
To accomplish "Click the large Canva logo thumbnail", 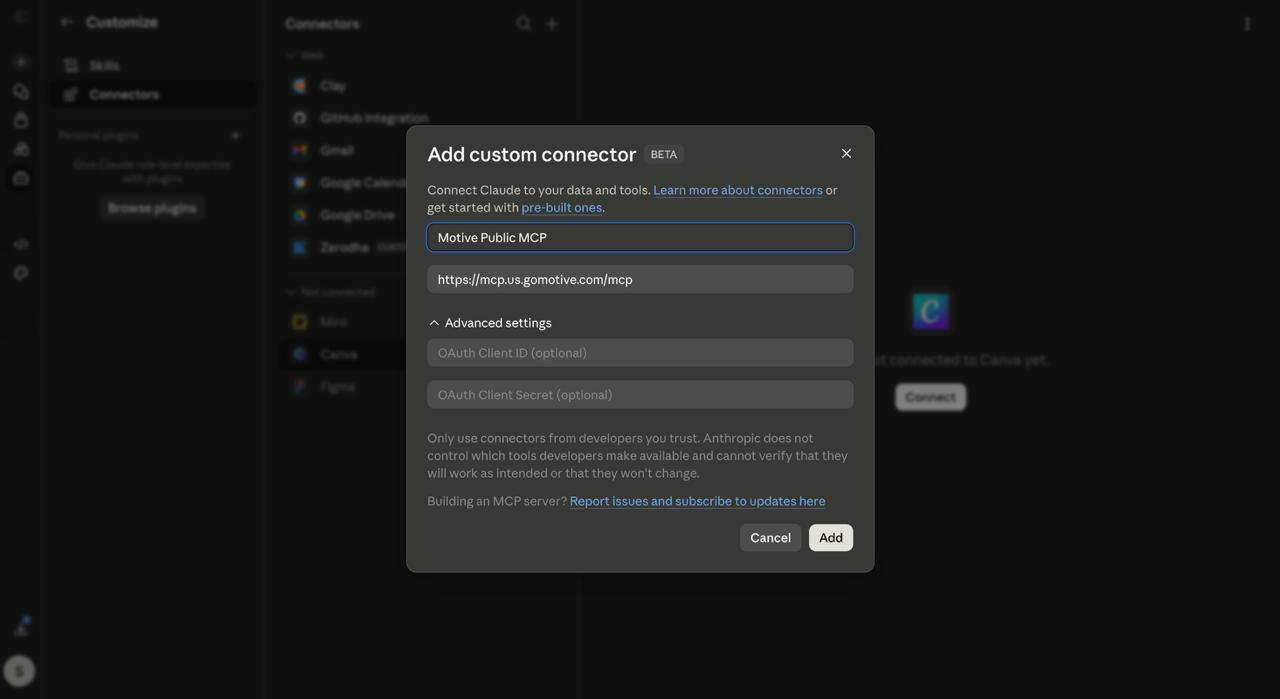I will 931,311.
